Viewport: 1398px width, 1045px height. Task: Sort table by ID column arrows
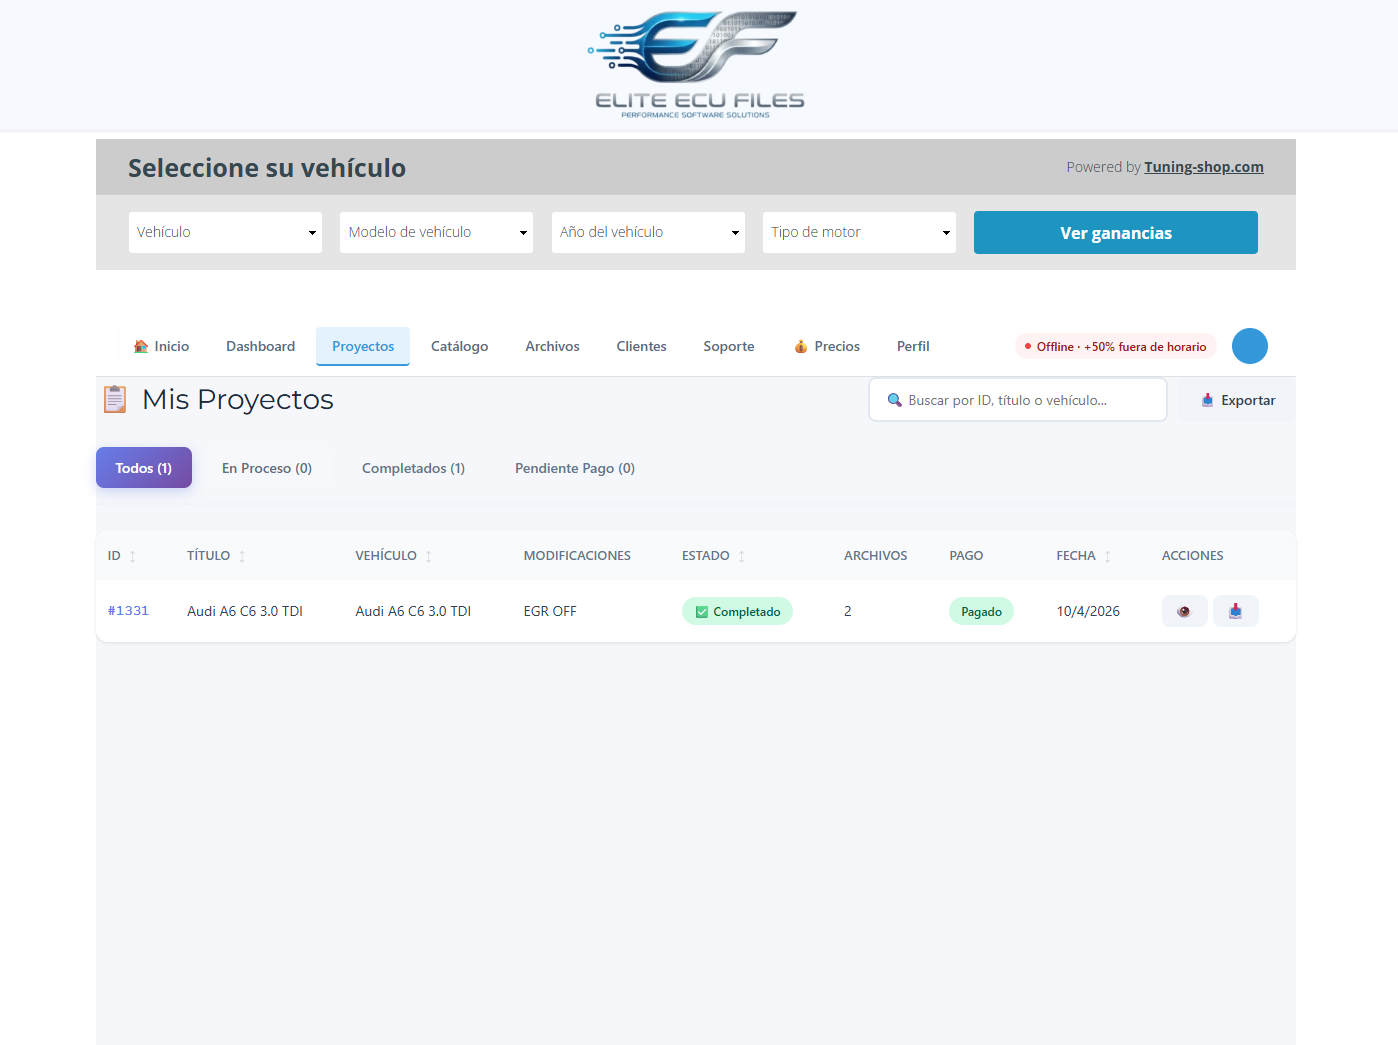[x=132, y=556]
